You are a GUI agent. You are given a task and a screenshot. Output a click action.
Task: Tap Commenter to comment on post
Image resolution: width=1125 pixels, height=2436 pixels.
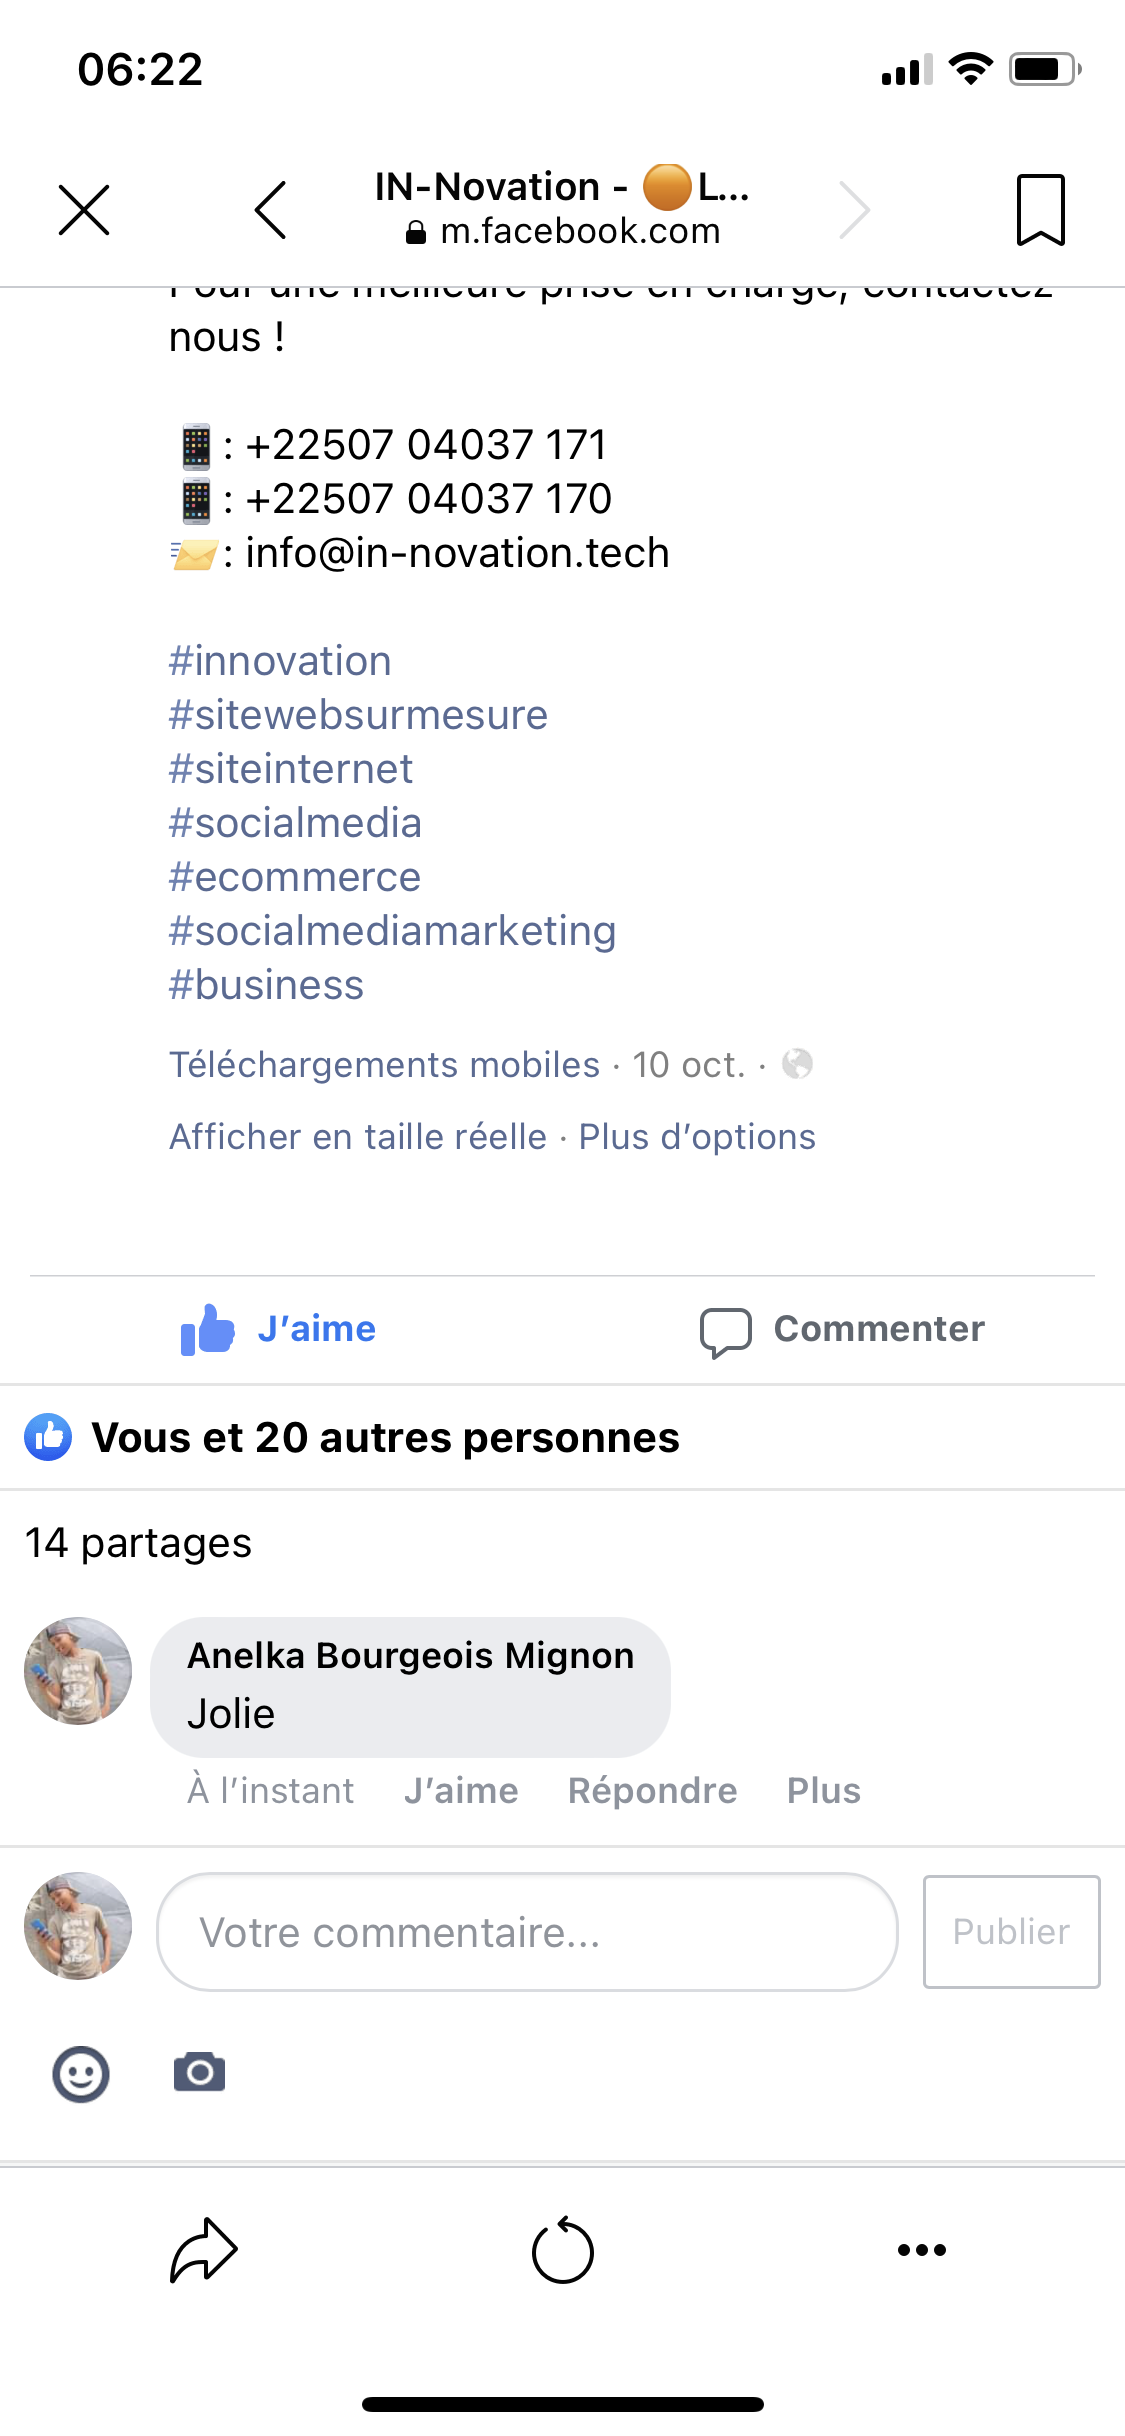843,1329
